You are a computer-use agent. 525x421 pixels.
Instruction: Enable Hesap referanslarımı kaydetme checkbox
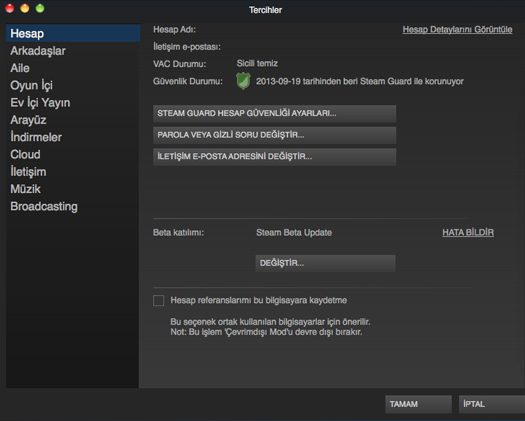point(158,300)
